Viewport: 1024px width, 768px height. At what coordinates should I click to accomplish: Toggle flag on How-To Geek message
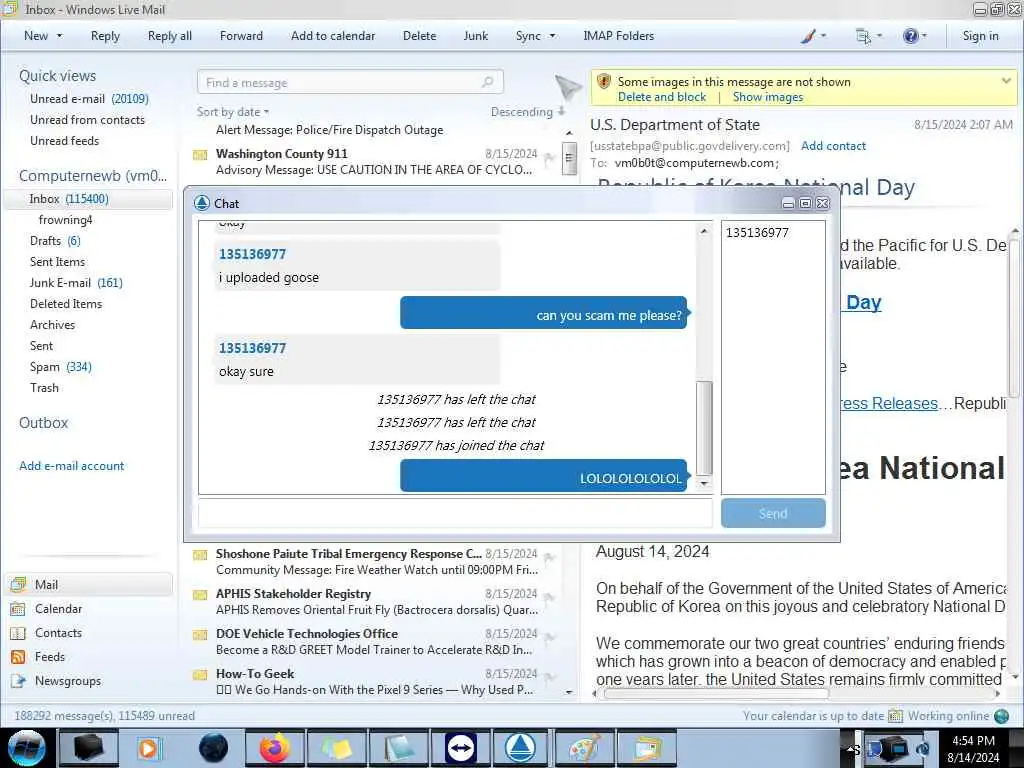click(x=549, y=677)
